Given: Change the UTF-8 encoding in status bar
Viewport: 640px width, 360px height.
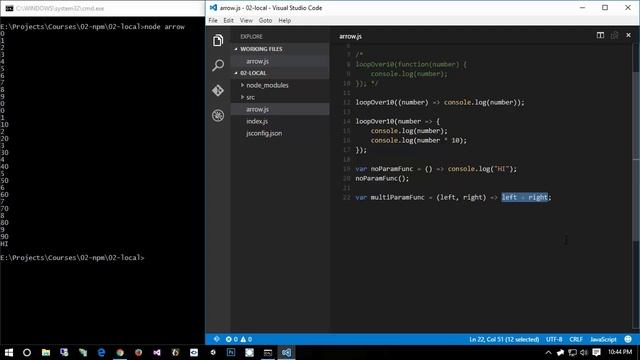Looking at the screenshot, I should 554,339.
